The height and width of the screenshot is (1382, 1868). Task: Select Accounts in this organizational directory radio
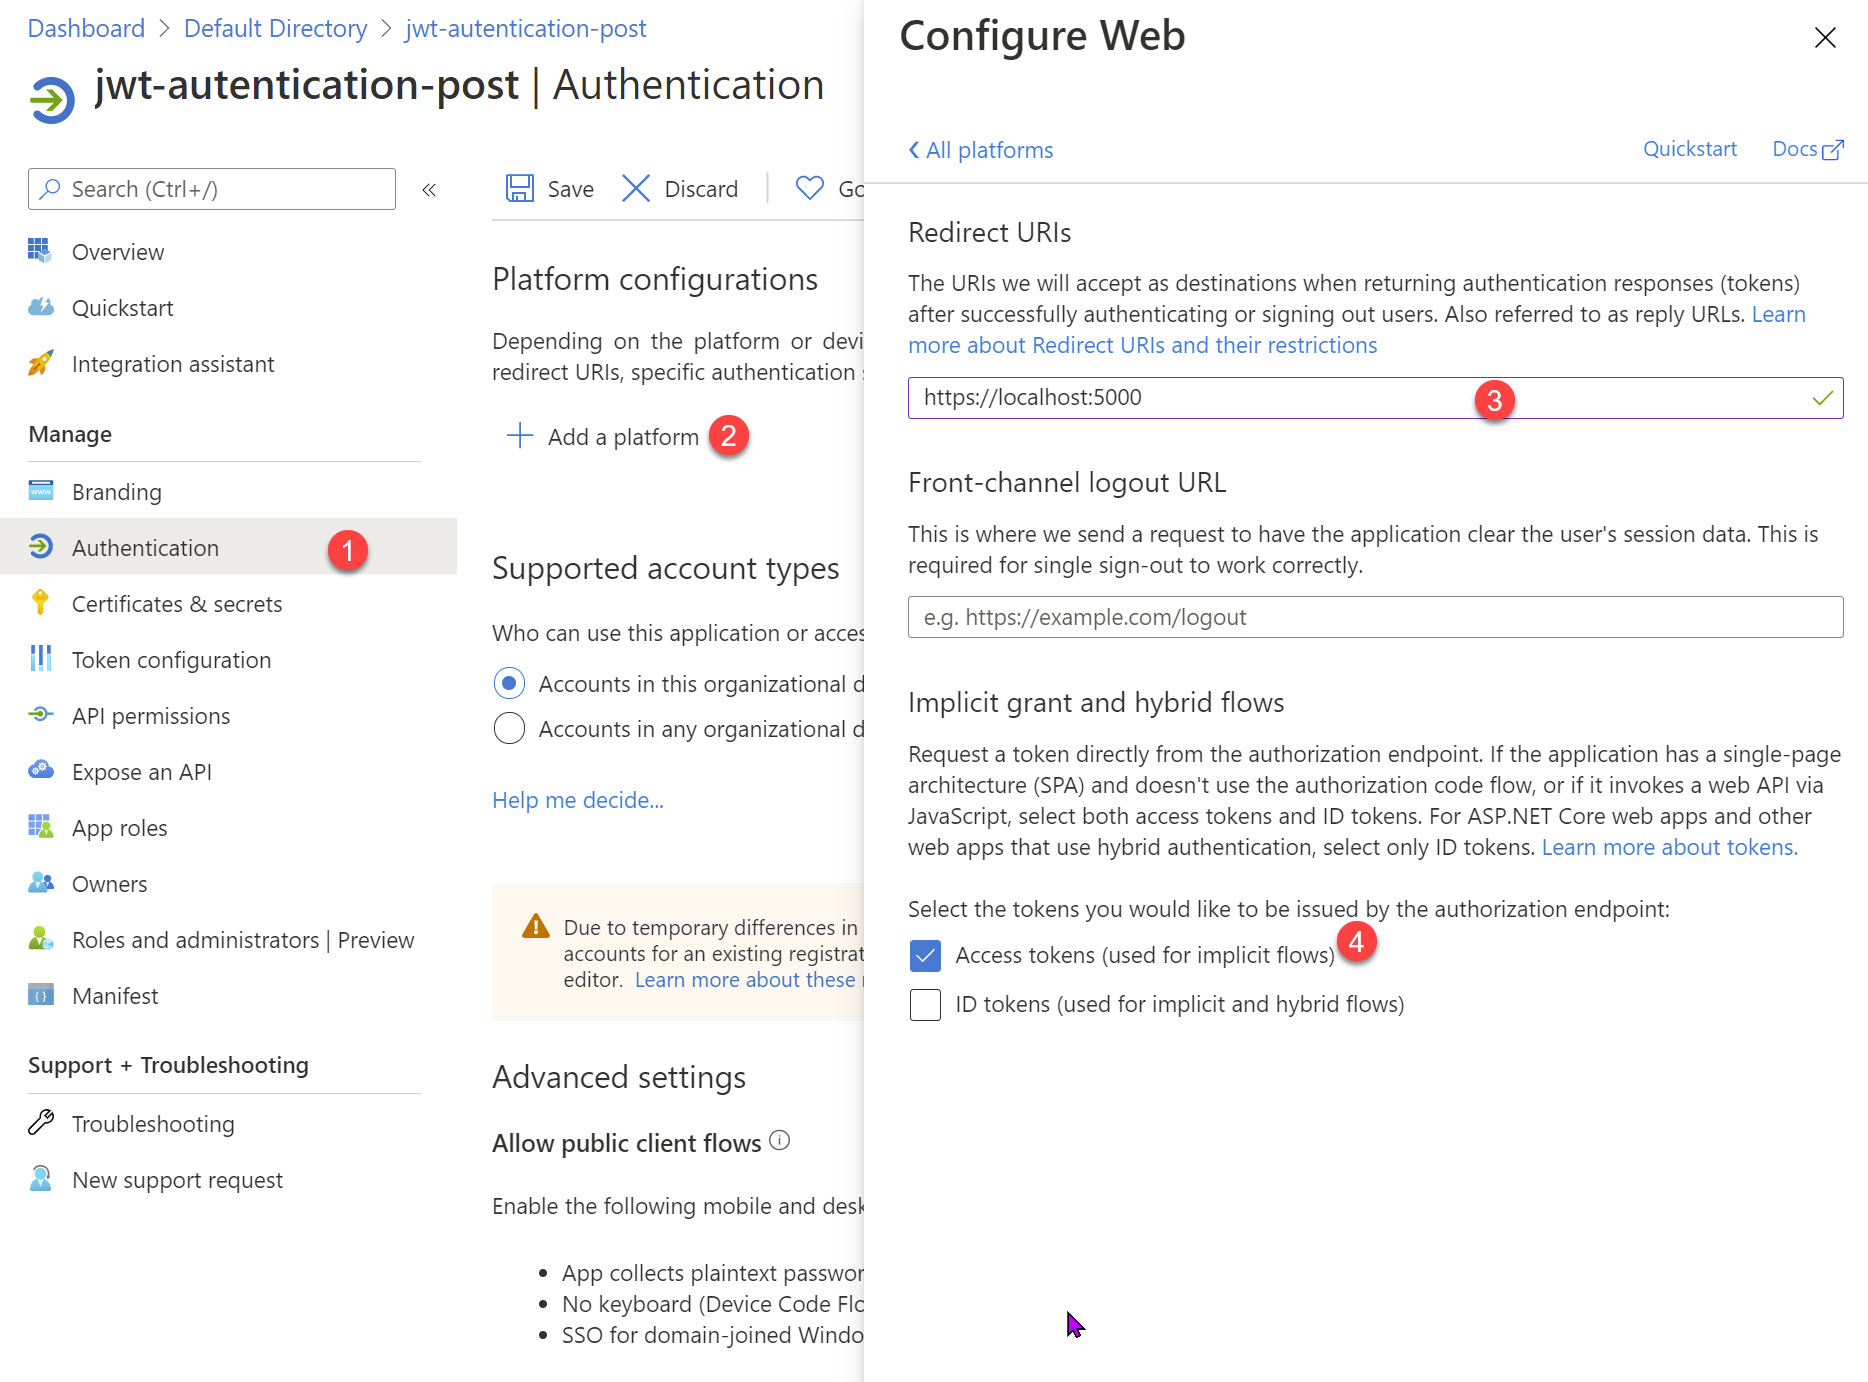509,683
